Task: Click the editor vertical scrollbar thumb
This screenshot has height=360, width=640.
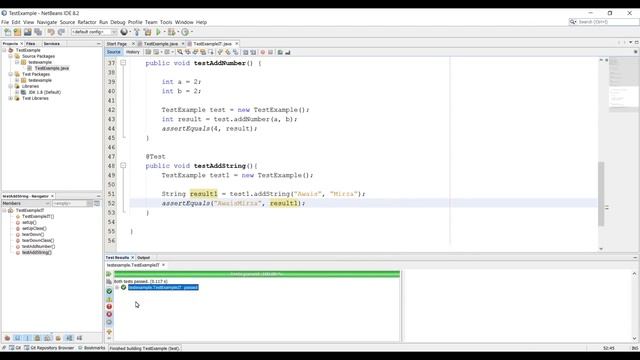Action: [x=601, y=193]
